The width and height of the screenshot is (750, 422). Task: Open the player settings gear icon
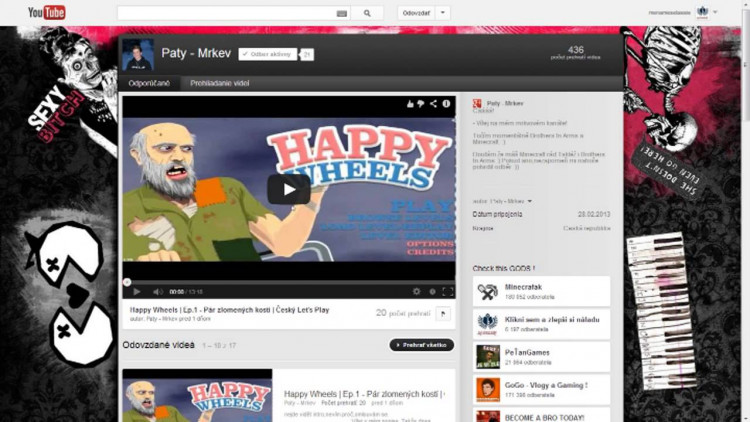(417, 291)
